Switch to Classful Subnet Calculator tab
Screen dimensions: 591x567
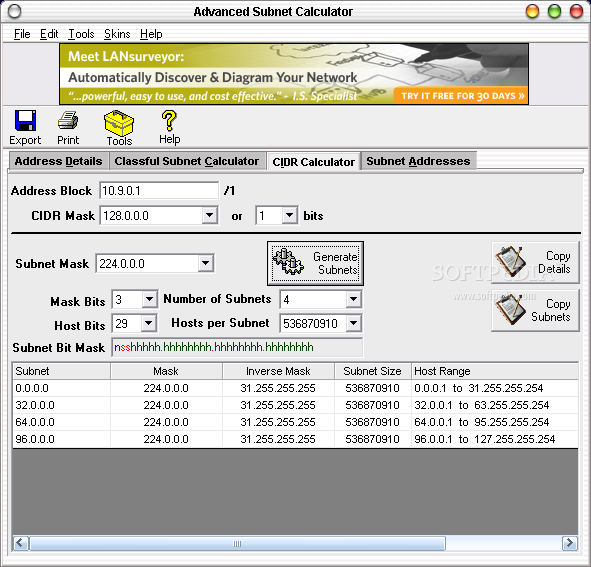(187, 161)
